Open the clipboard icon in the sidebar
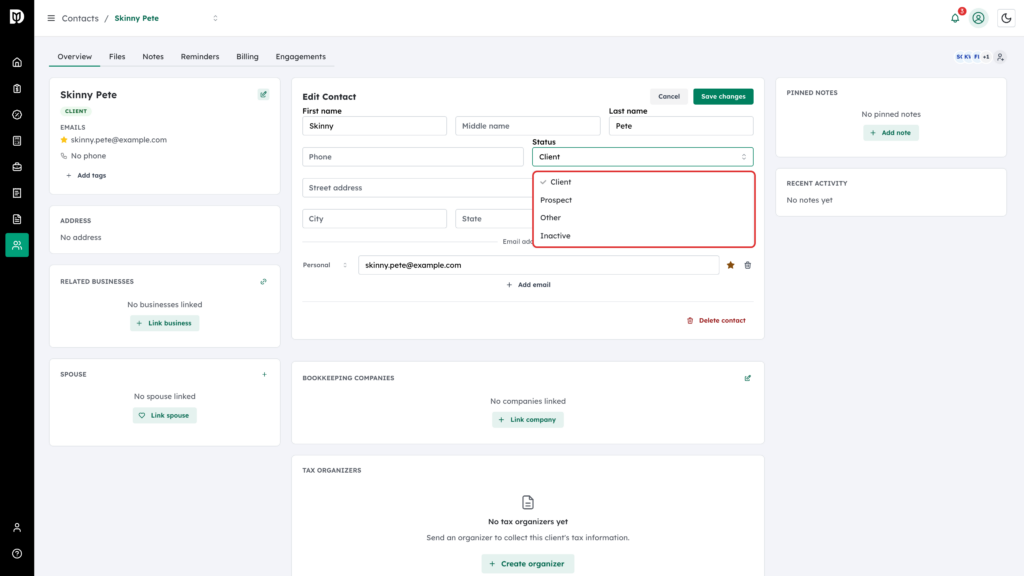The height and width of the screenshot is (576, 1024). point(17,89)
